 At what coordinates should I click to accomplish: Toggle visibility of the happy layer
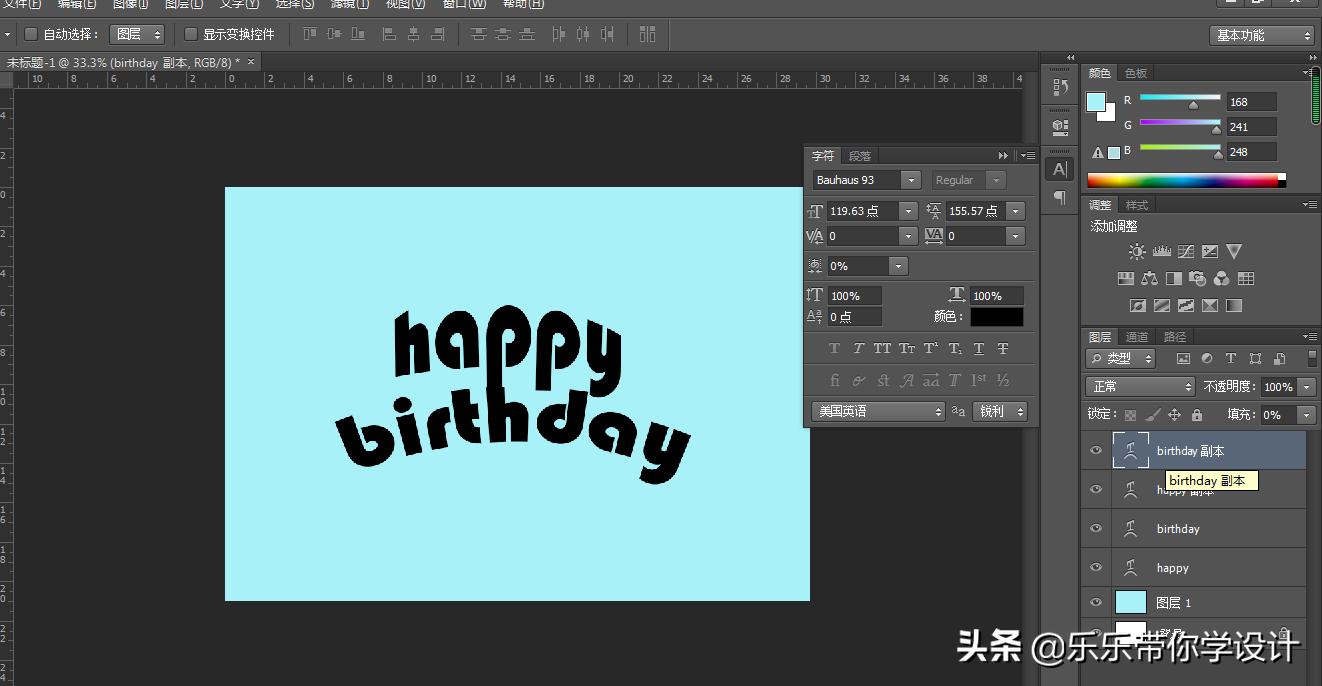coord(1095,567)
